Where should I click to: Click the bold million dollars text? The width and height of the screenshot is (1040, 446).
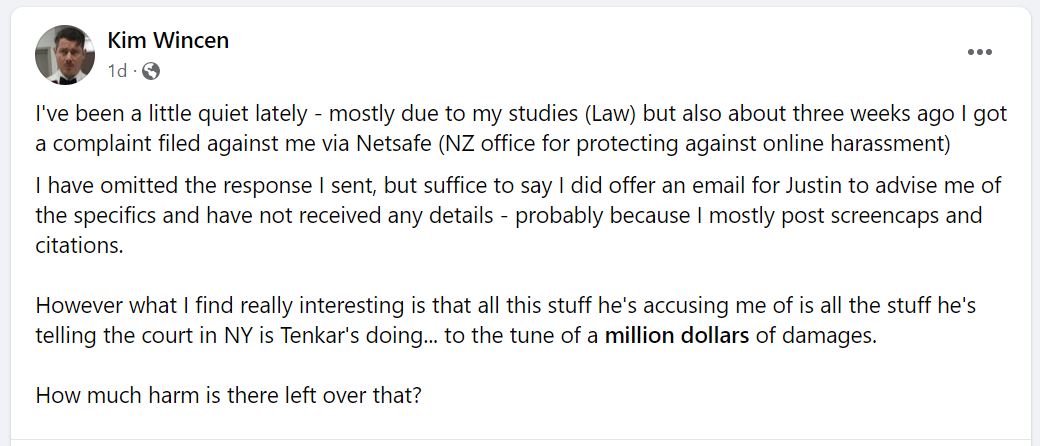pyautogui.click(x=677, y=336)
